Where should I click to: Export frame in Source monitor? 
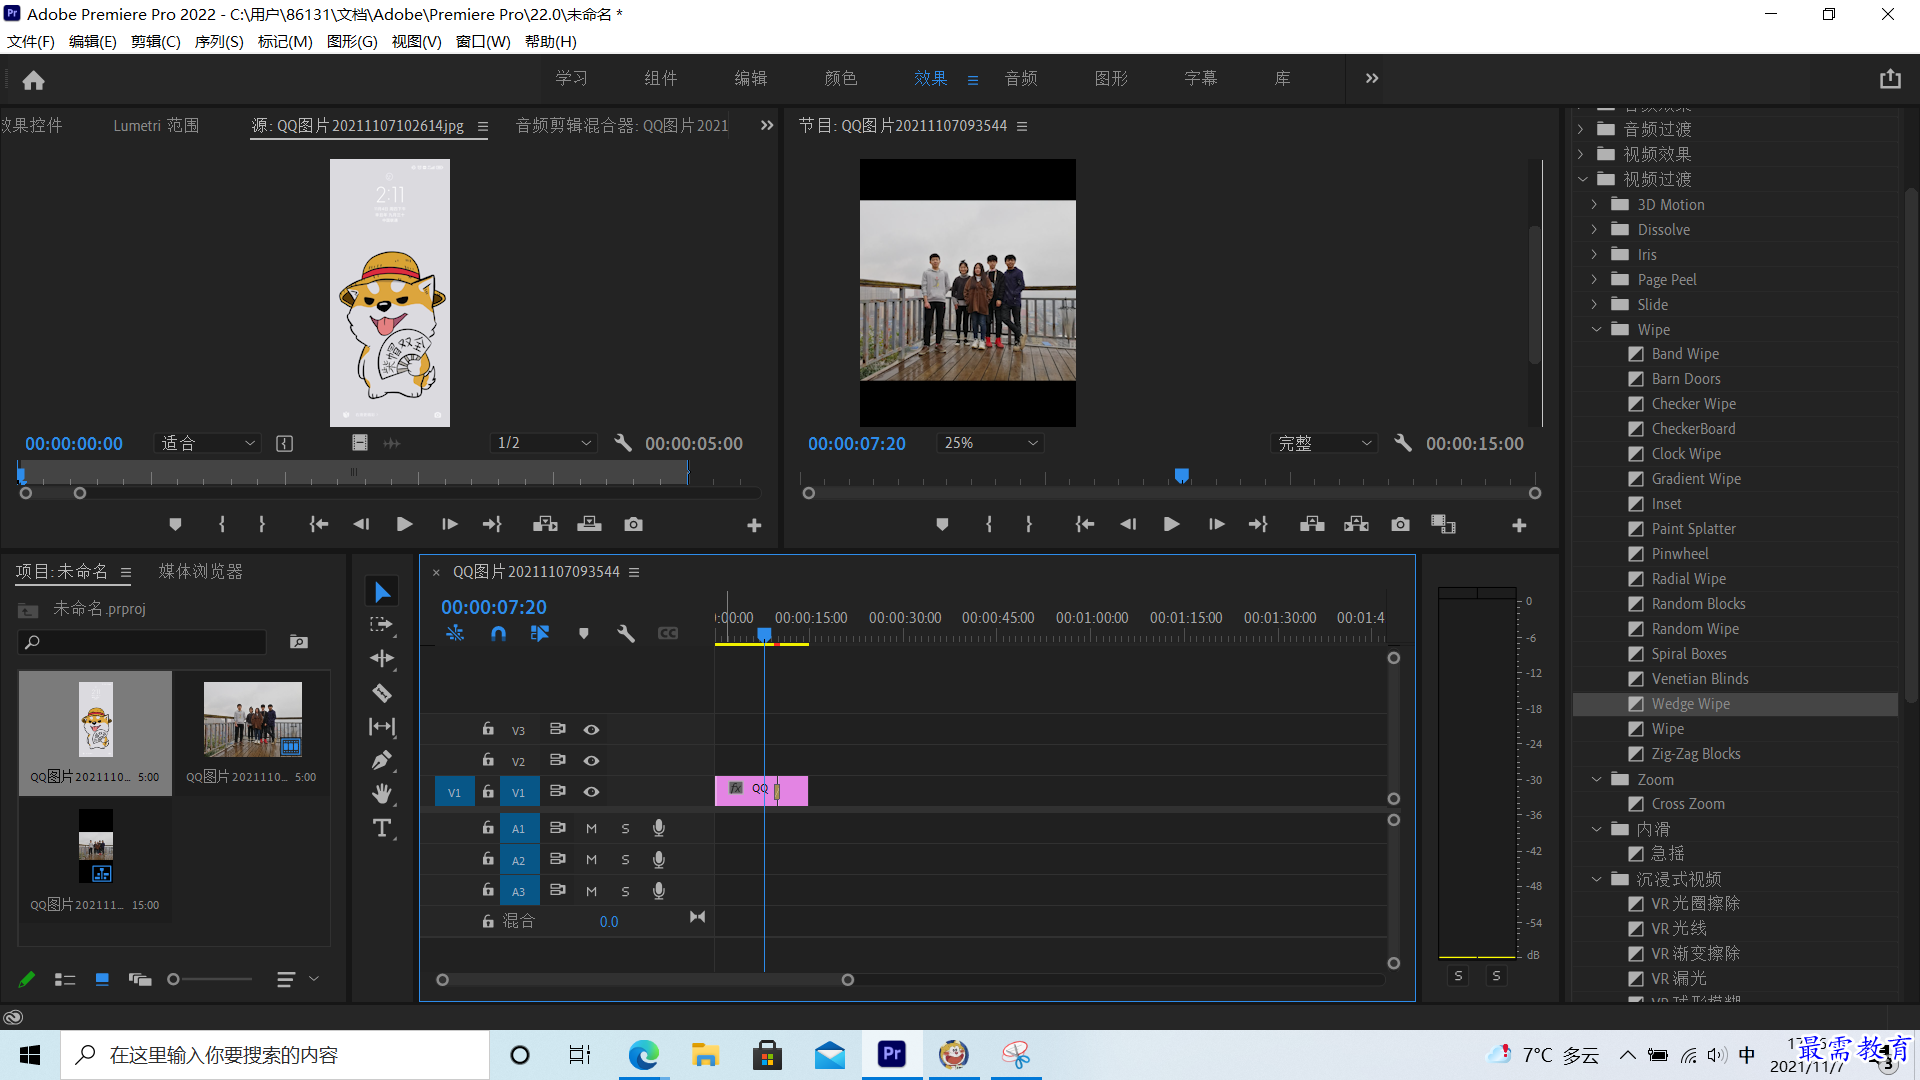pos(633,524)
